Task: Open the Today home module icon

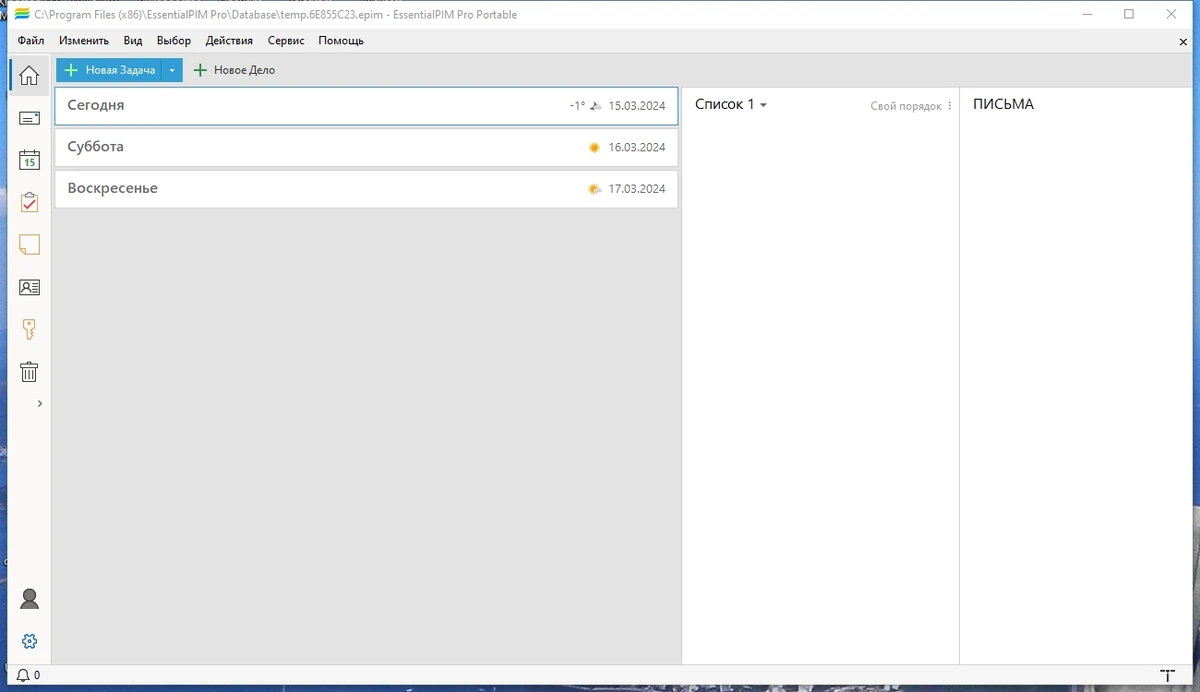Action: [29, 76]
